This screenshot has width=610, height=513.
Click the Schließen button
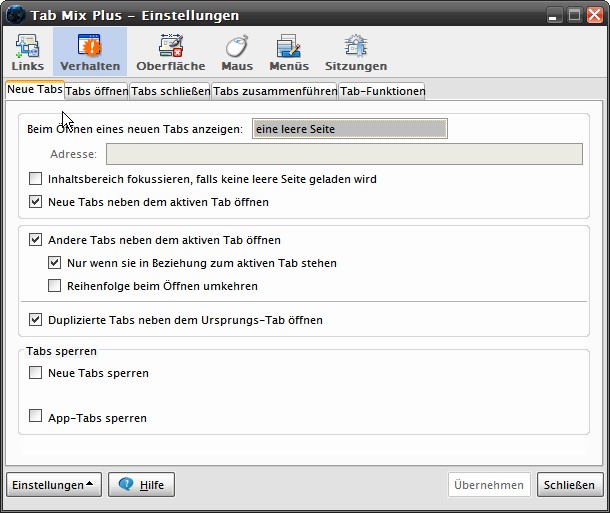(570, 485)
